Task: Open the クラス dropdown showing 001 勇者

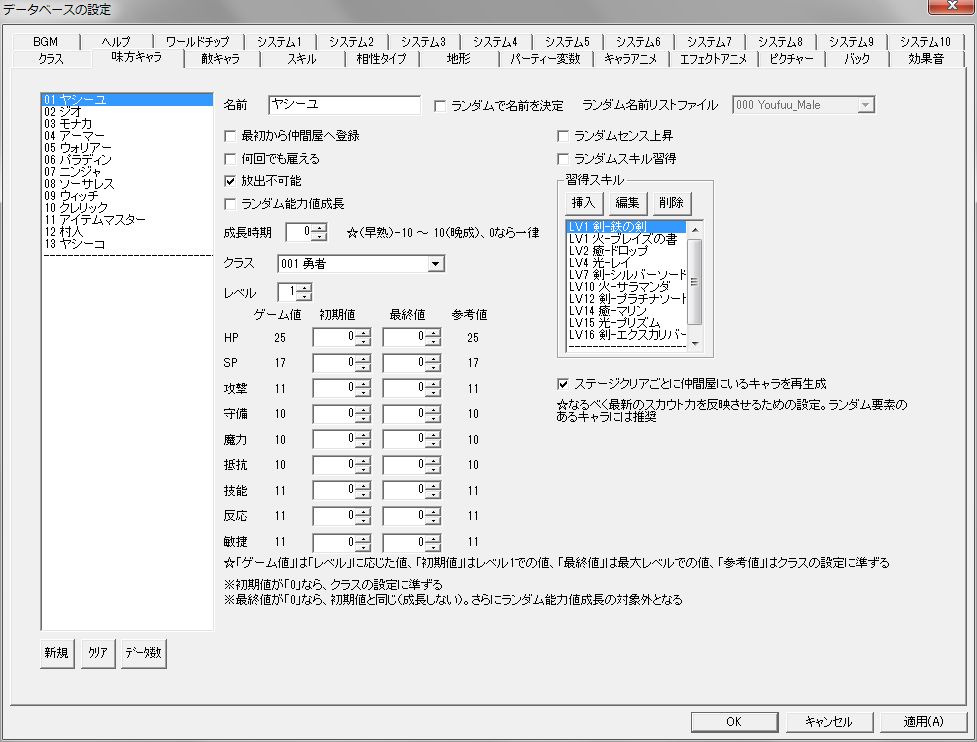Action: [x=361, y=264]
